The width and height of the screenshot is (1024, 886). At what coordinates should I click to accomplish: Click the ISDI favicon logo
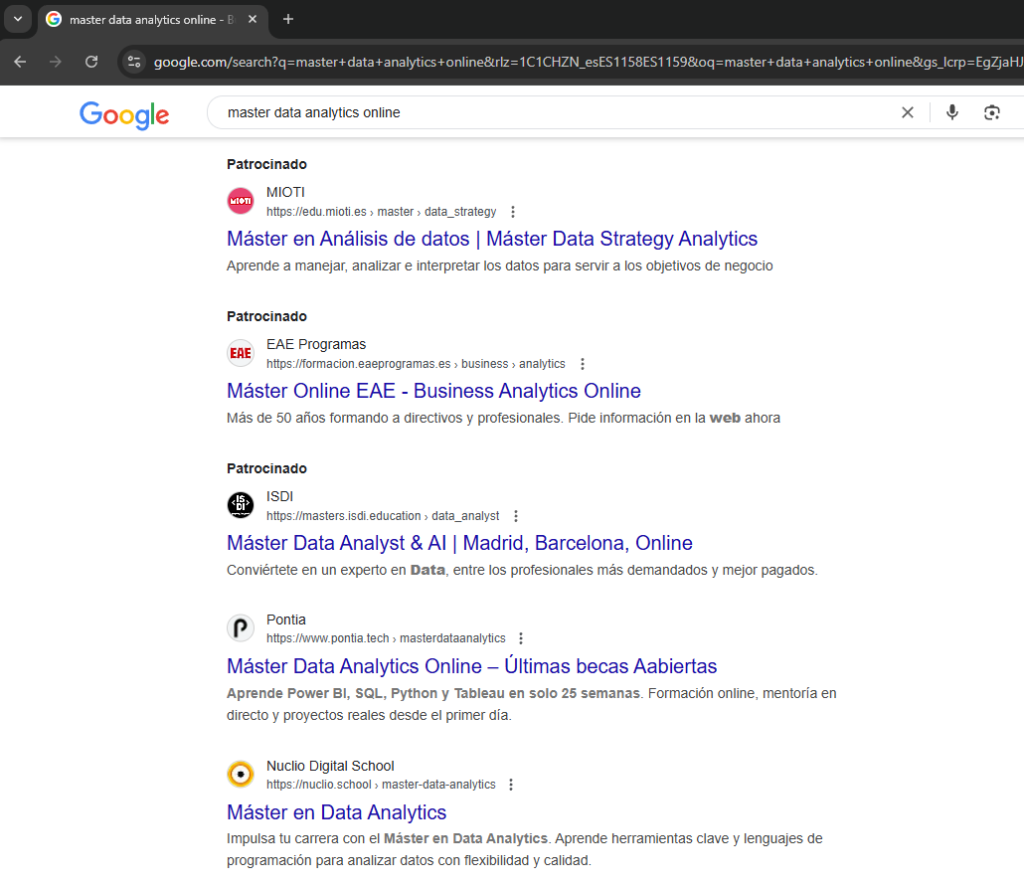click(240, 505)
